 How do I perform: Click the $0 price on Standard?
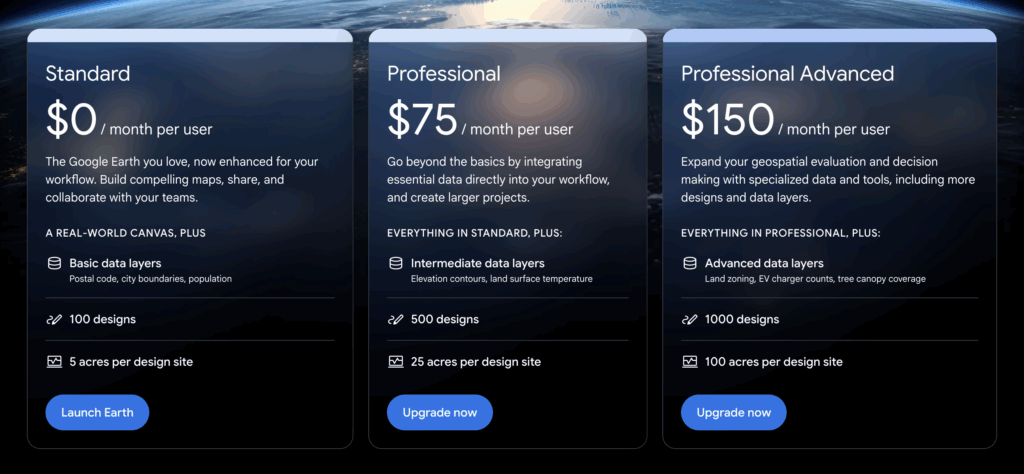coord(71,120)
